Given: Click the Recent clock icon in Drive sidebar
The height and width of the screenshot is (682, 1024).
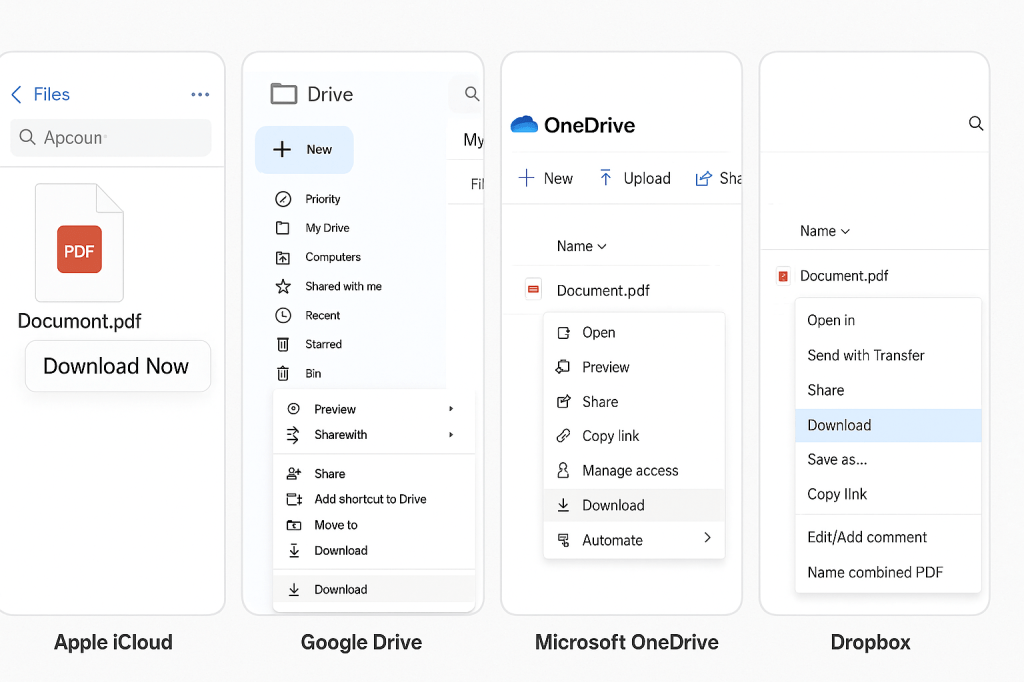Looking at the screenshot, I should click(x=283, y=315).
